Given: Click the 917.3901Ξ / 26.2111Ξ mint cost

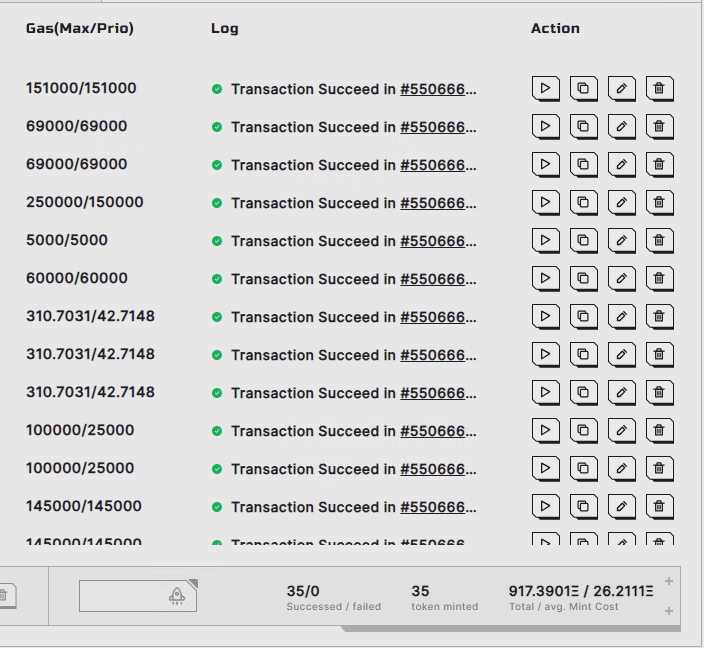Looking at the screenshot, I should click(581, 591).
